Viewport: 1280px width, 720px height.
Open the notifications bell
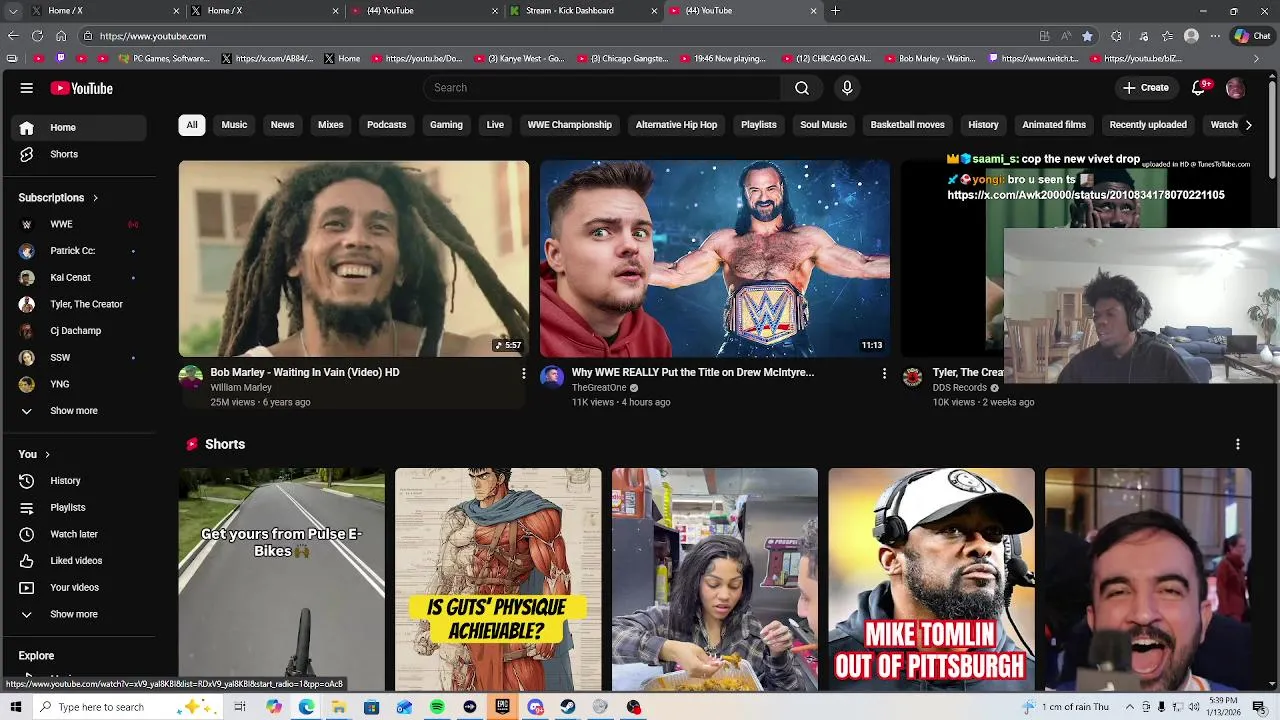tap(1198, 88)
